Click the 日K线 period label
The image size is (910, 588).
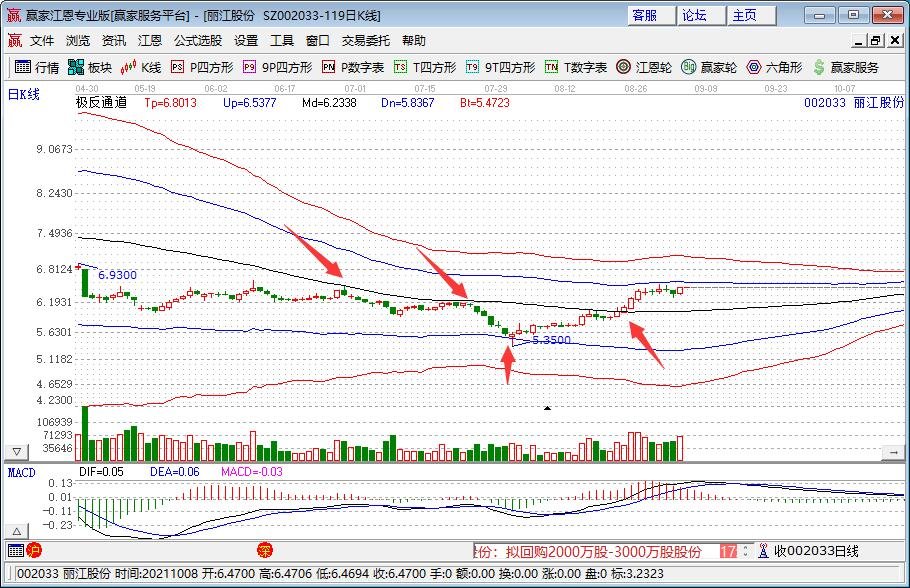pos(24,95)
